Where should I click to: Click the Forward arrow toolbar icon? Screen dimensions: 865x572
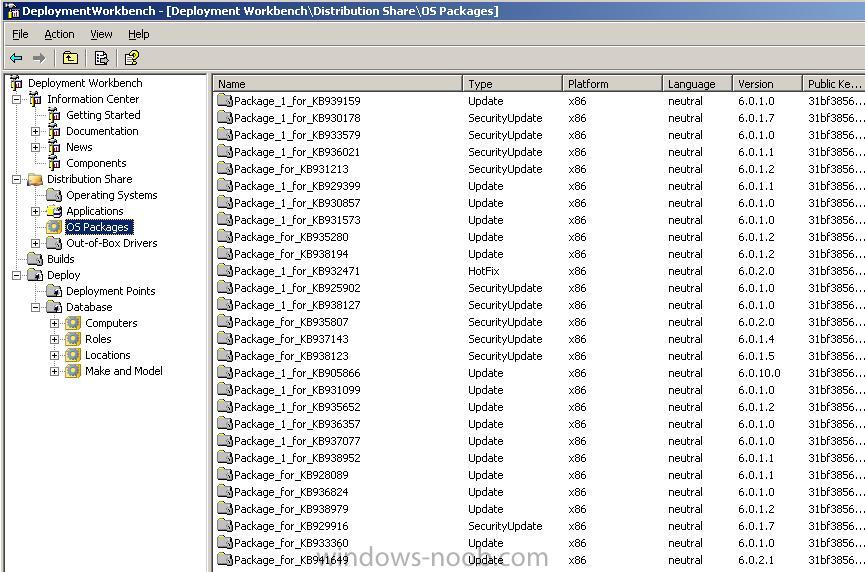pyautogui.click(x=39, y=58)
